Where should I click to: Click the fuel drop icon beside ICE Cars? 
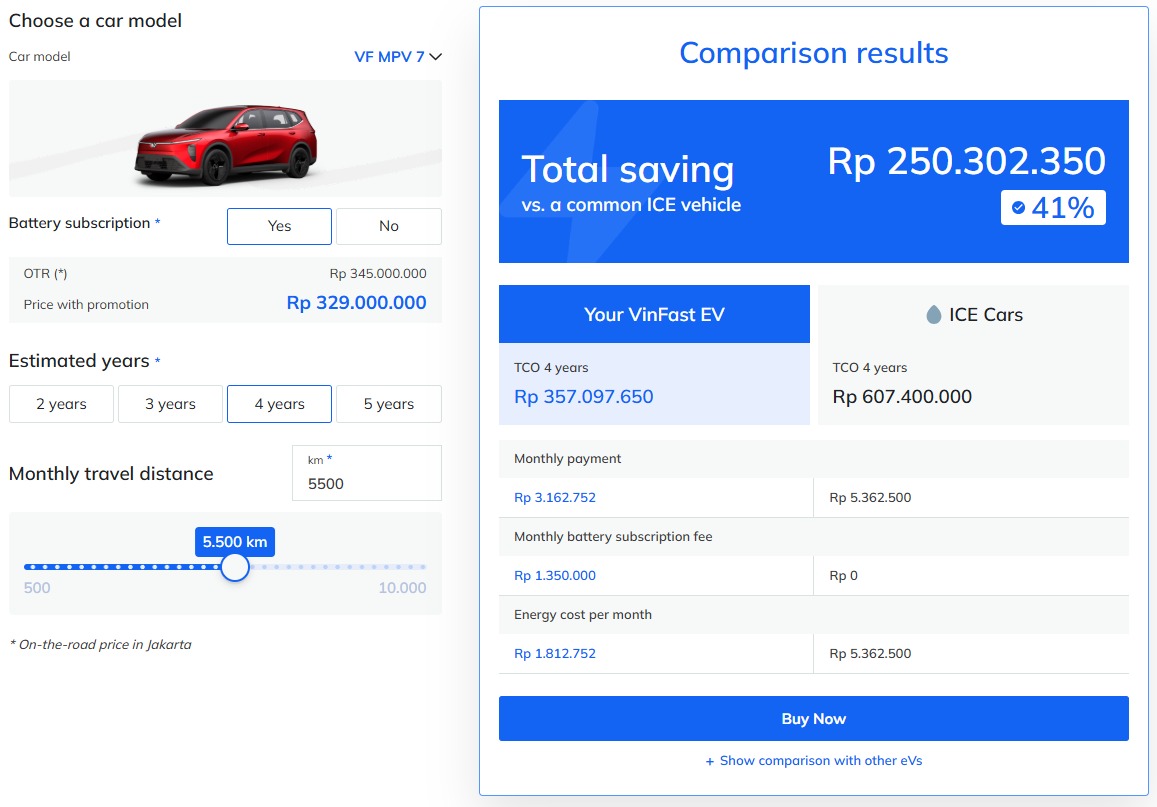[933, 315]
